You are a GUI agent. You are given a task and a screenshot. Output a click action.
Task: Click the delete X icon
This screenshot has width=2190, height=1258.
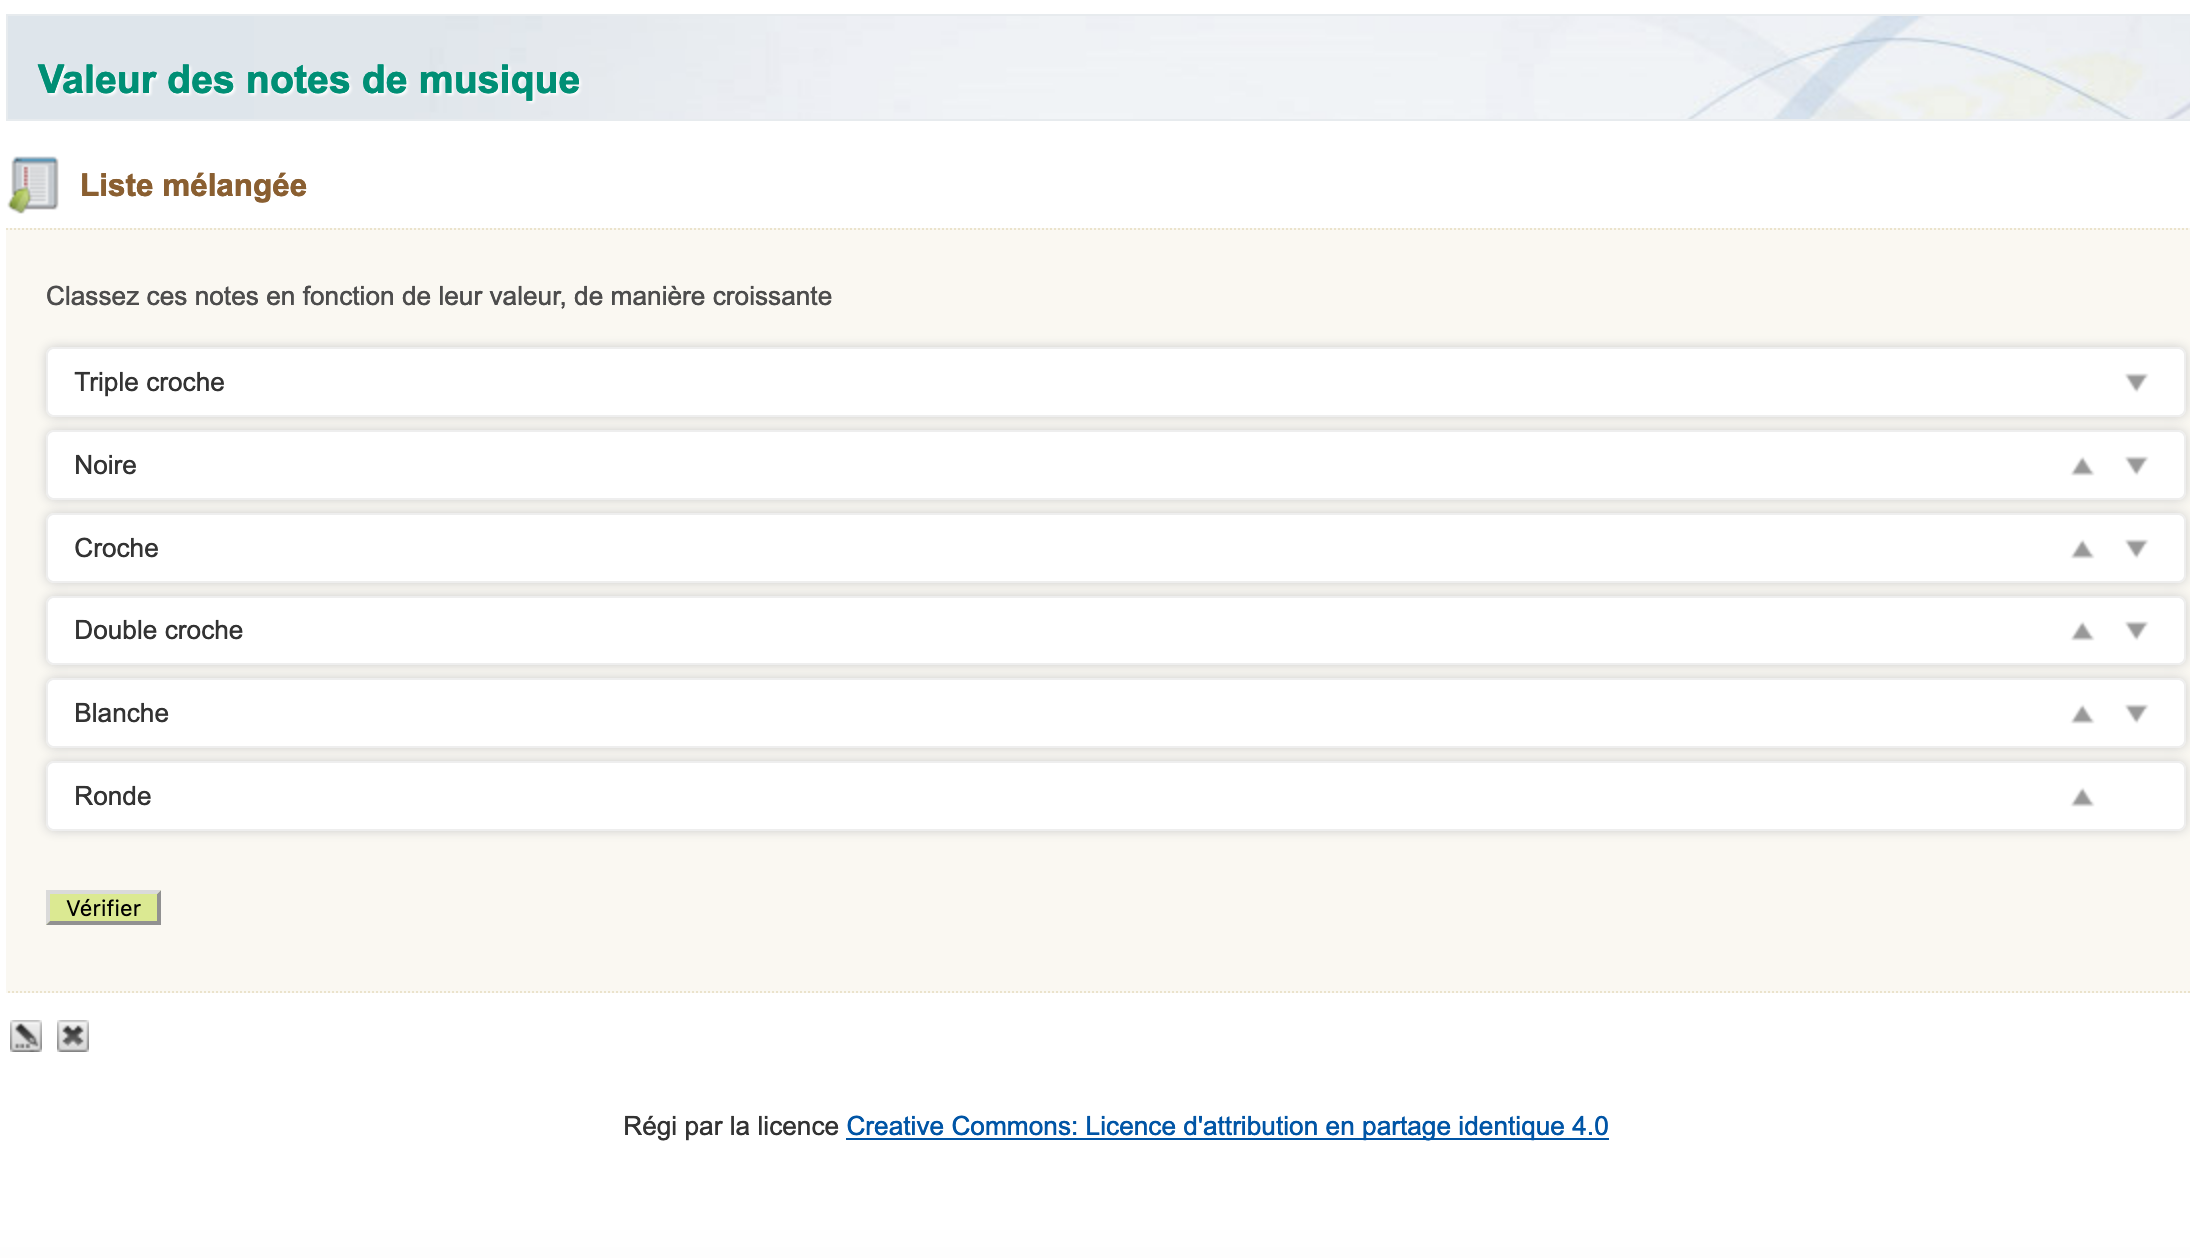73,1036
